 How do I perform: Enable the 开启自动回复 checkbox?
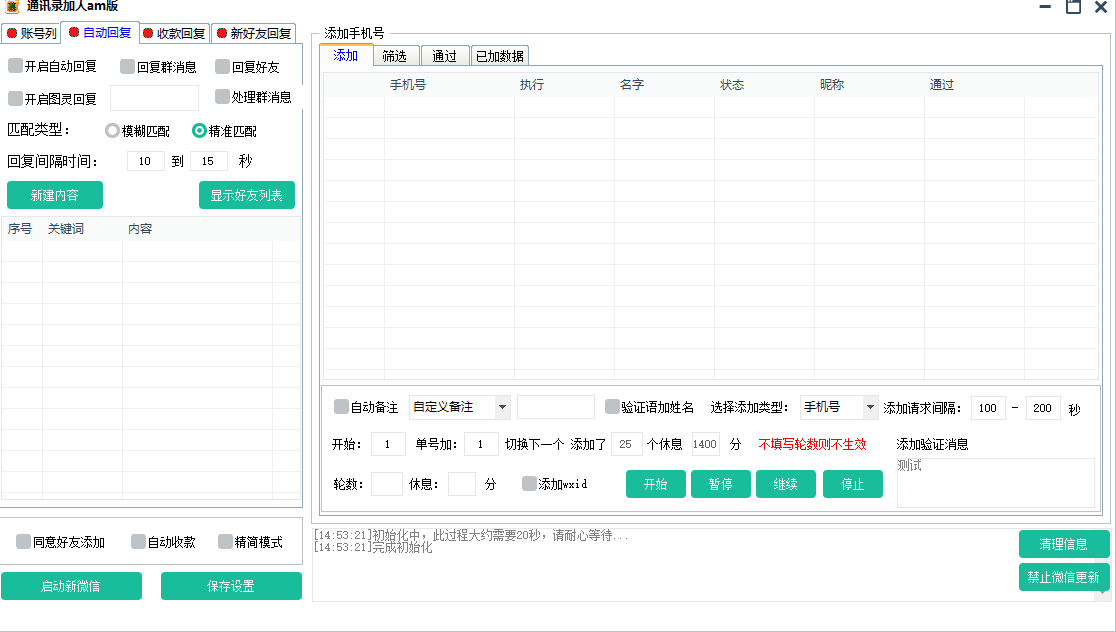pyautogui.click(x=14, y=66)
